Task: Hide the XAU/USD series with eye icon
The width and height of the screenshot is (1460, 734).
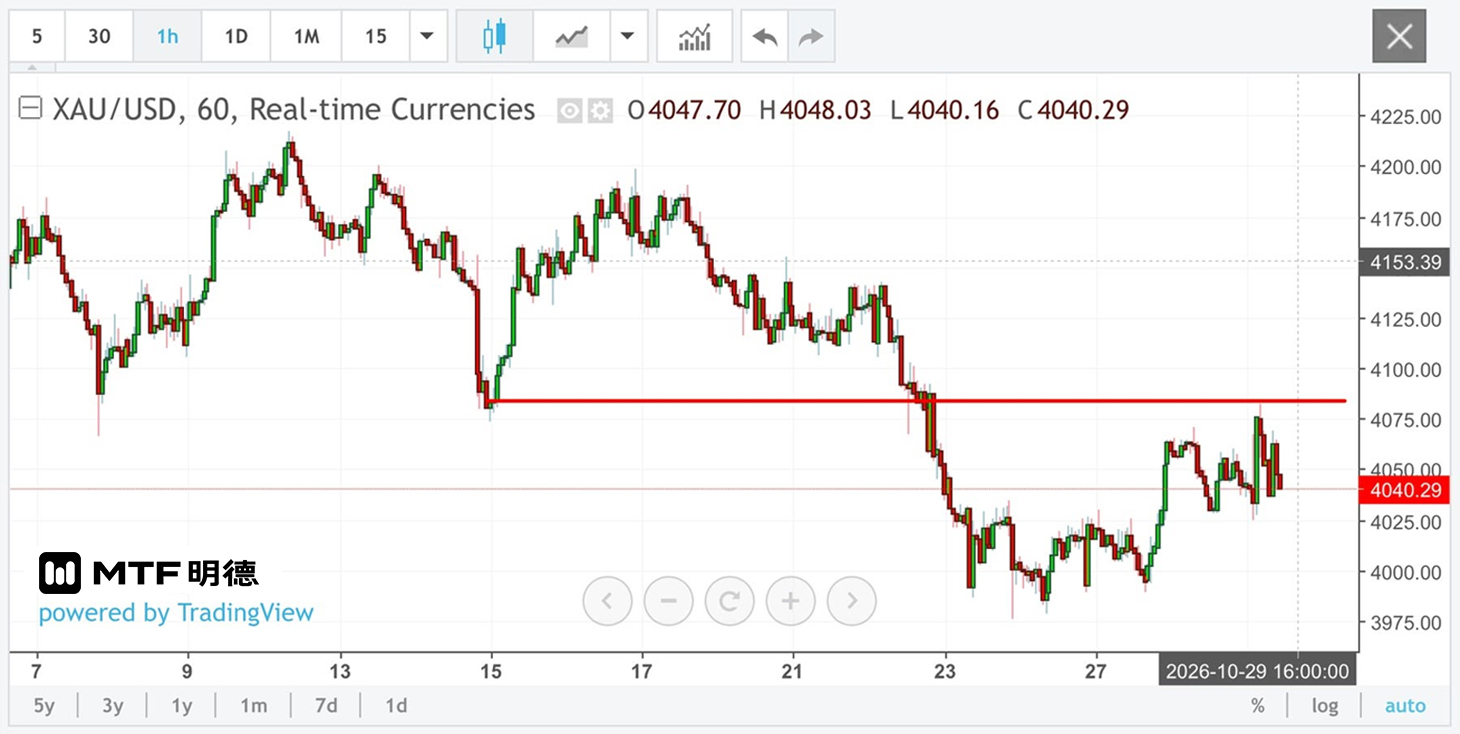Action: 569,110
